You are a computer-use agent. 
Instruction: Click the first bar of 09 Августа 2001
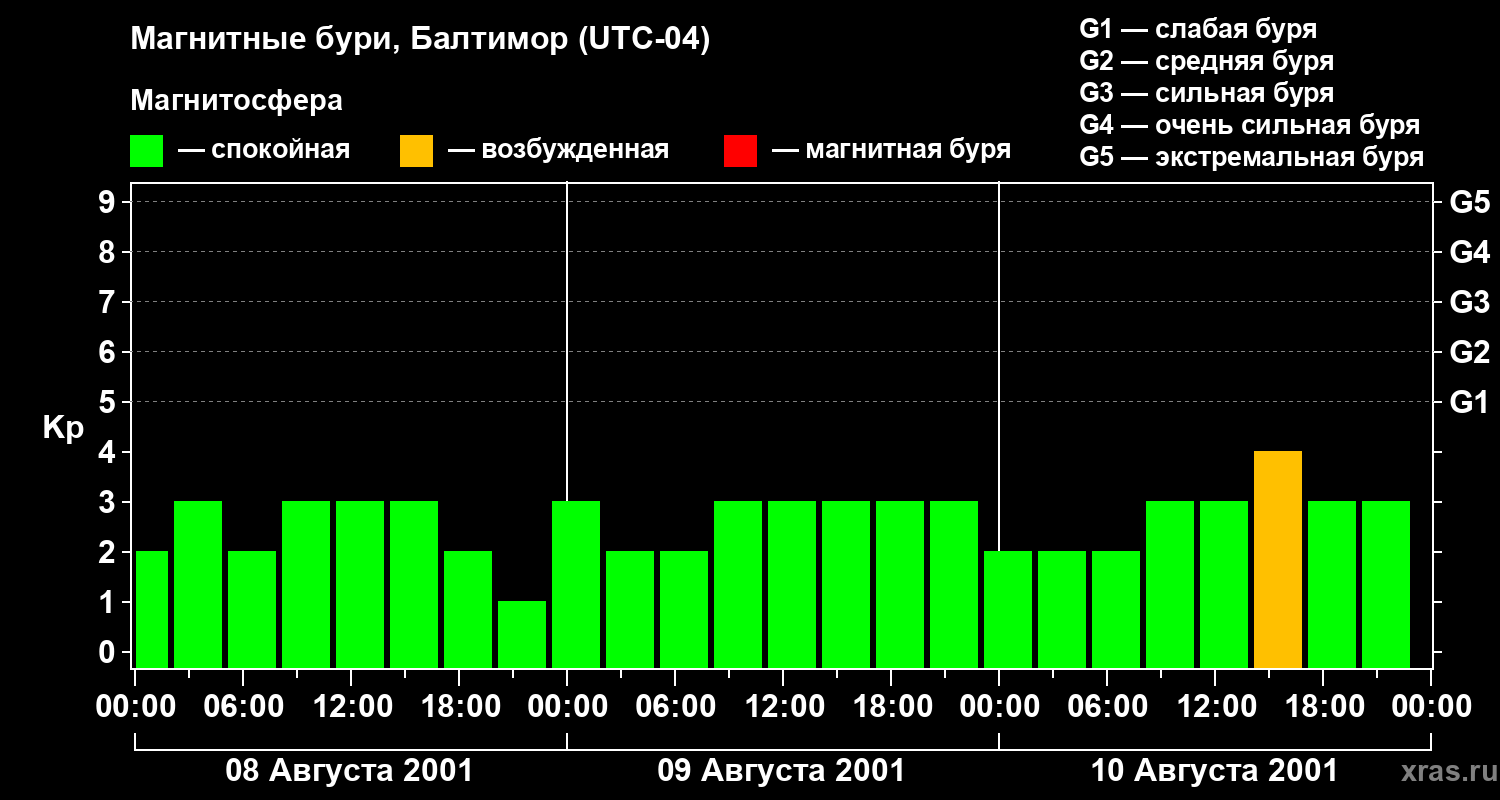point(576,584)
